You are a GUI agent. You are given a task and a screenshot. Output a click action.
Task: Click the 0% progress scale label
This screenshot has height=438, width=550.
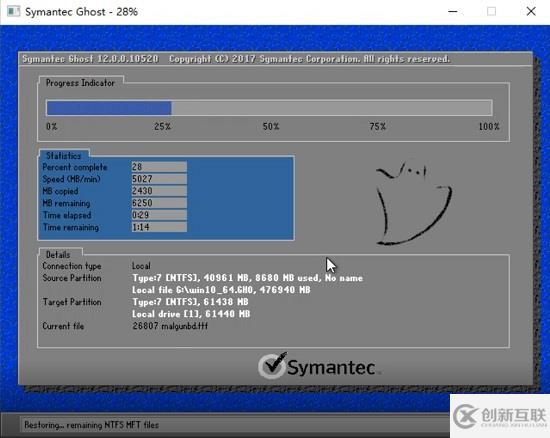tap(52, 126)
